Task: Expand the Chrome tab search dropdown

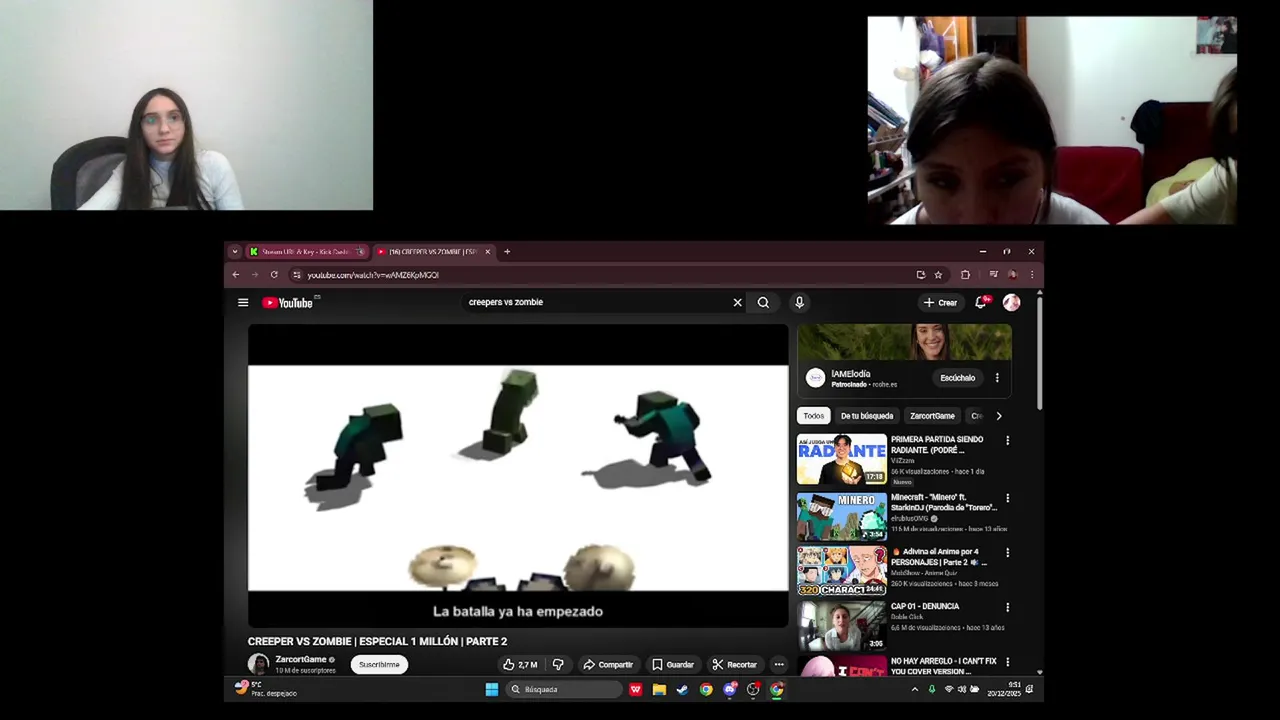Action: [x=235, y=252]
